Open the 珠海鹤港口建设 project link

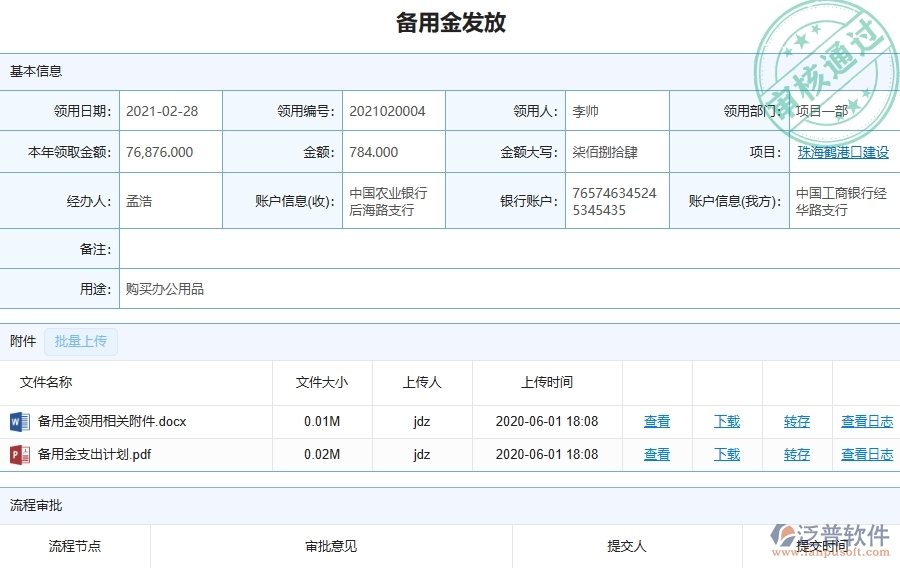(843, 152)
